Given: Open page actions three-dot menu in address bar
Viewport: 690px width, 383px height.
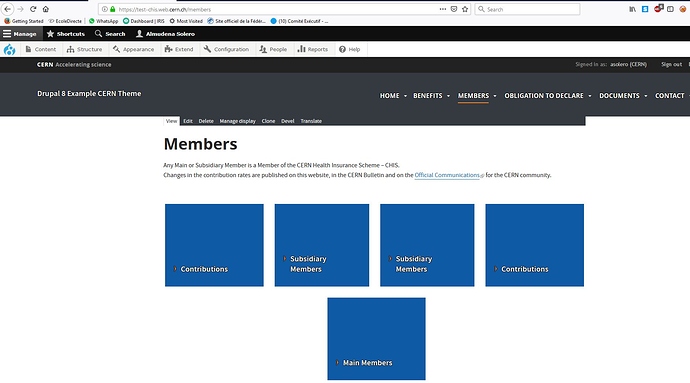Looking at the screenshot, I should [443, 9].
